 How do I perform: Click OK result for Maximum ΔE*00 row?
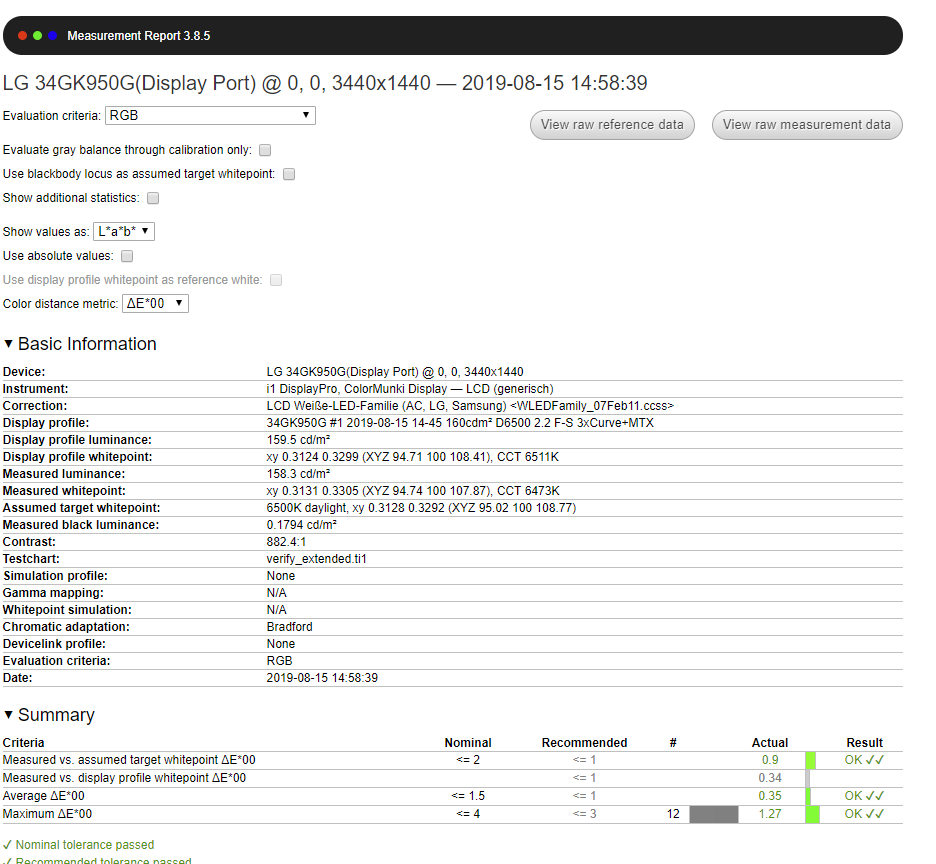[864, 814]
